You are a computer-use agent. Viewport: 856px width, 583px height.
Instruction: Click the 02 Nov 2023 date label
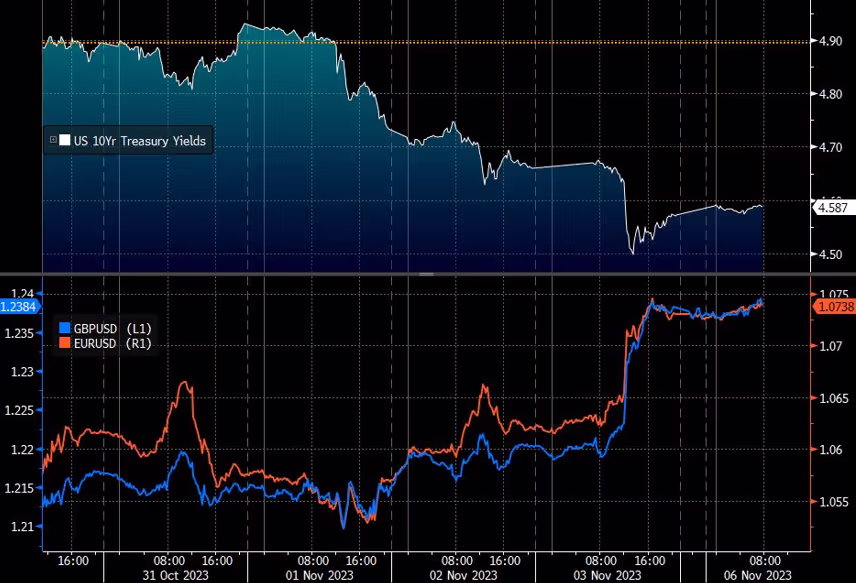click(x=463, y=575)
